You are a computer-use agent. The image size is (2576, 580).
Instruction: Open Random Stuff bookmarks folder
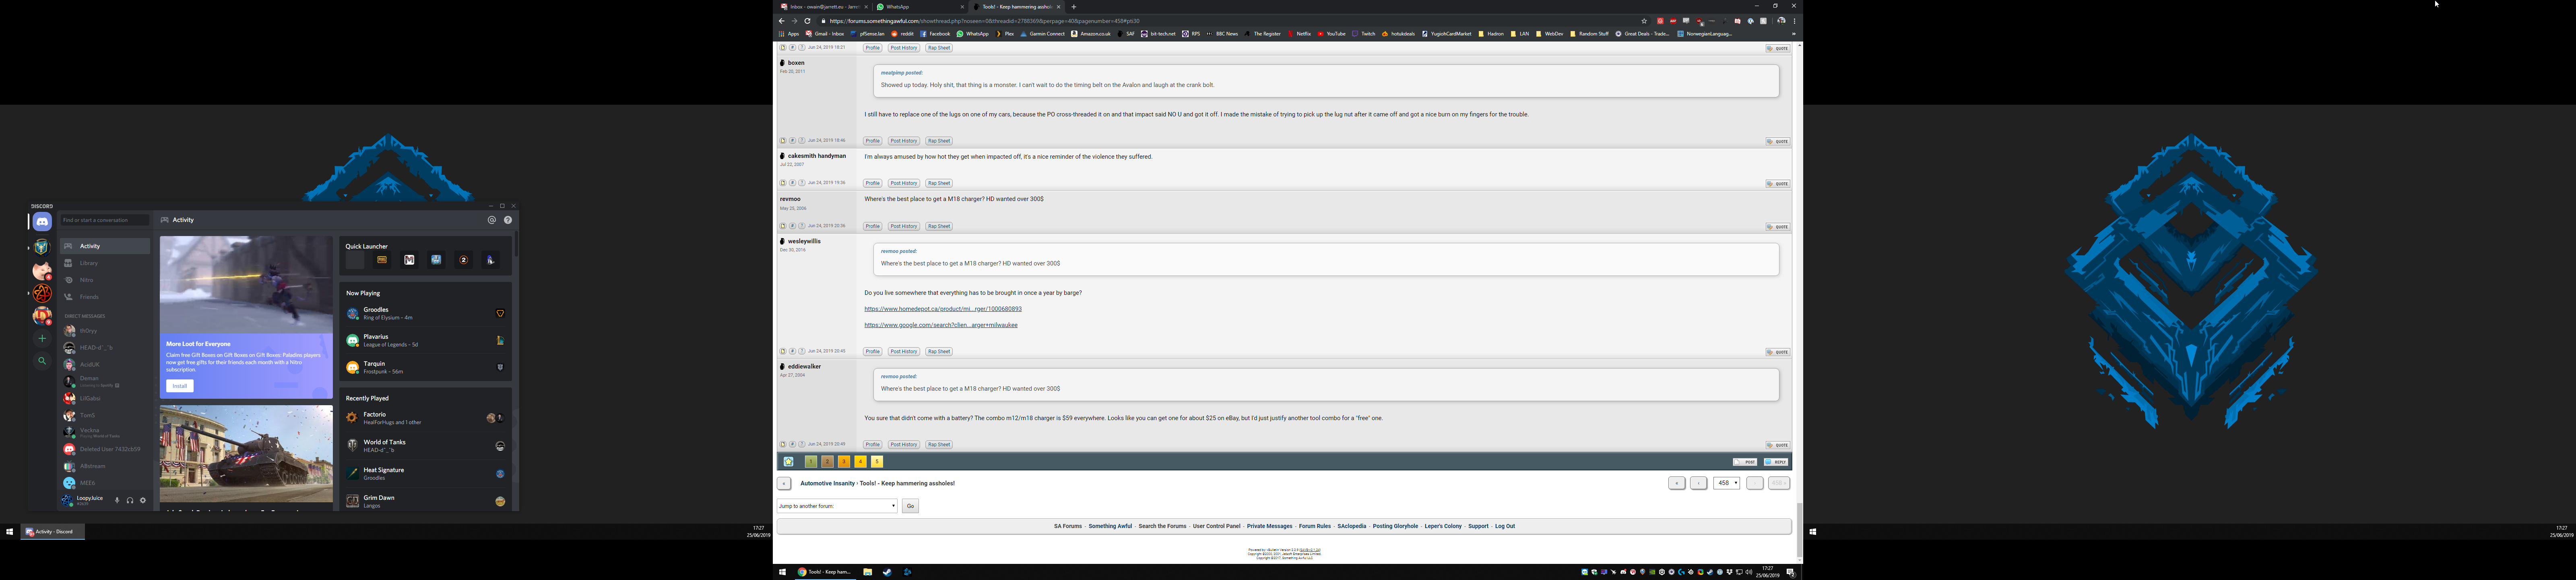(1589, 34)
